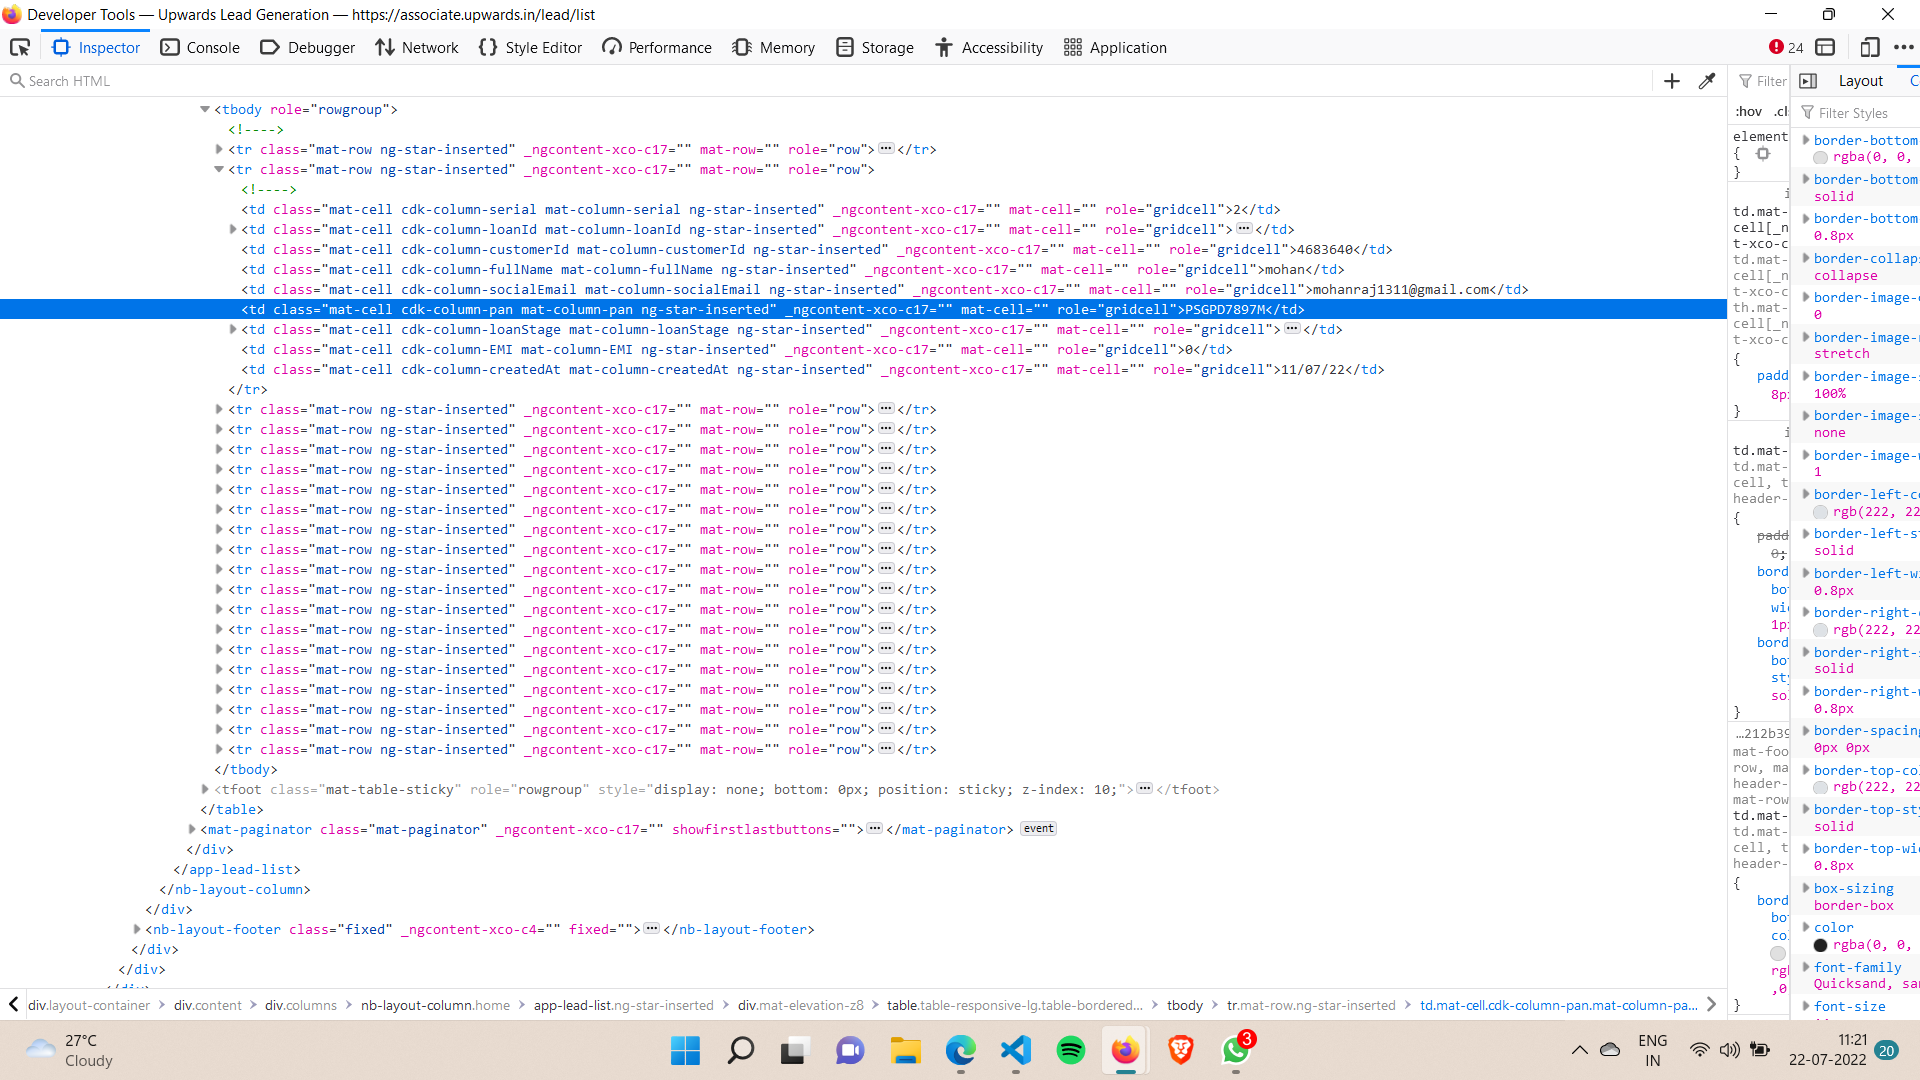The image size is (1920, 1080).
Task: Click ellipsis badge inside loanStage td
Action: click(x=1292, y=328)
